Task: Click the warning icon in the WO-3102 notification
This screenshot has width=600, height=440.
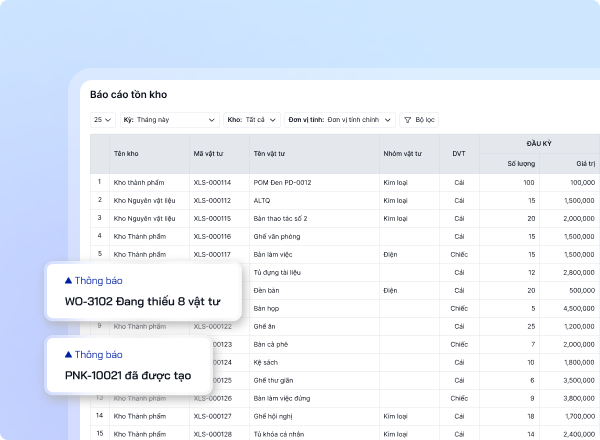Action: (68, 281)
